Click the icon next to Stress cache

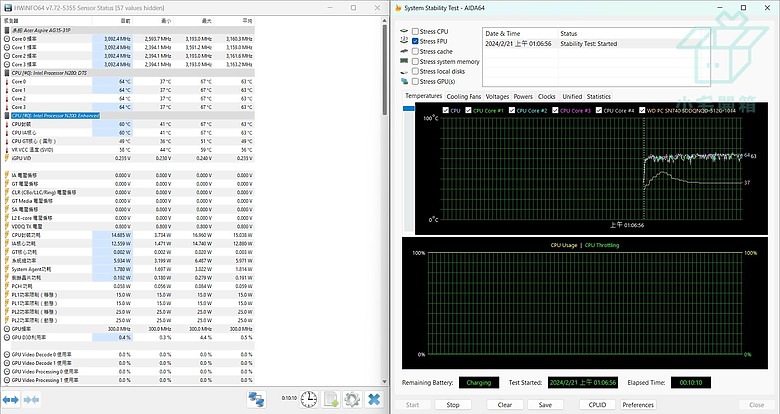[404, 51]
